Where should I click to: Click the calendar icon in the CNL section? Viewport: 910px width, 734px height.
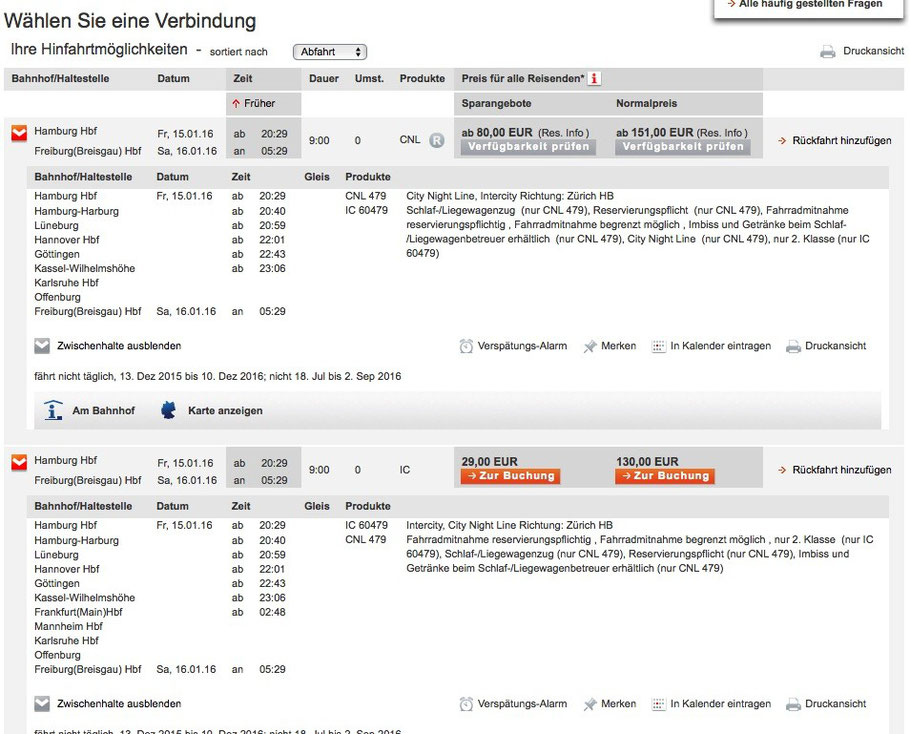point(658,346)
